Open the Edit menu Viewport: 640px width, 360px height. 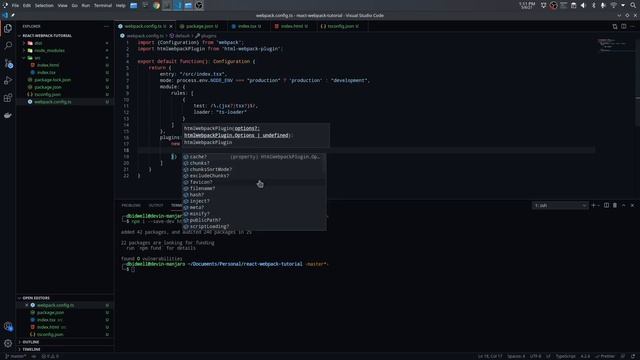tap(27, 5)
